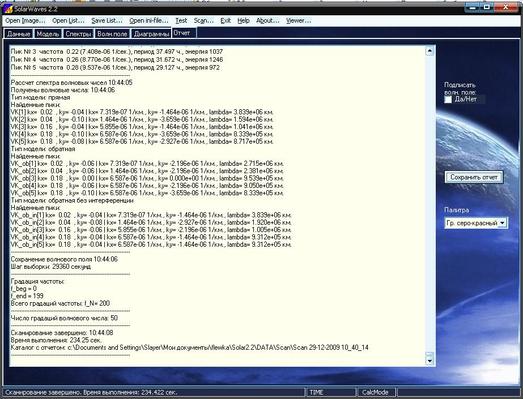The height and width of the screenshot is (399, 523).
Task: Click the report scrollbar up arrow
Action: coord(430,51)
